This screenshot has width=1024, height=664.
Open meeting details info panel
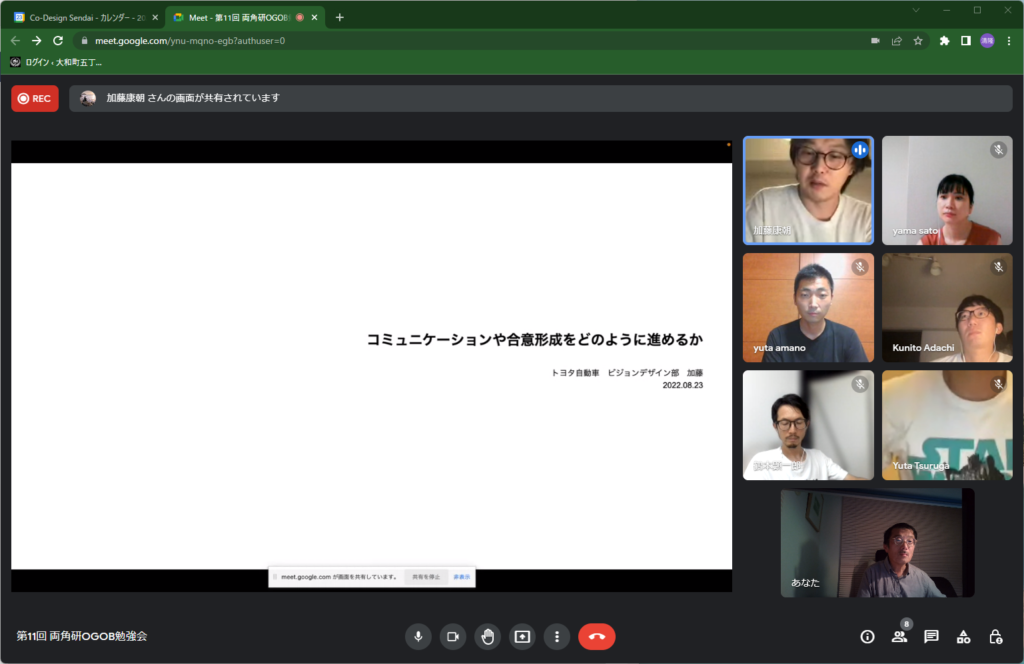point(866,636)
